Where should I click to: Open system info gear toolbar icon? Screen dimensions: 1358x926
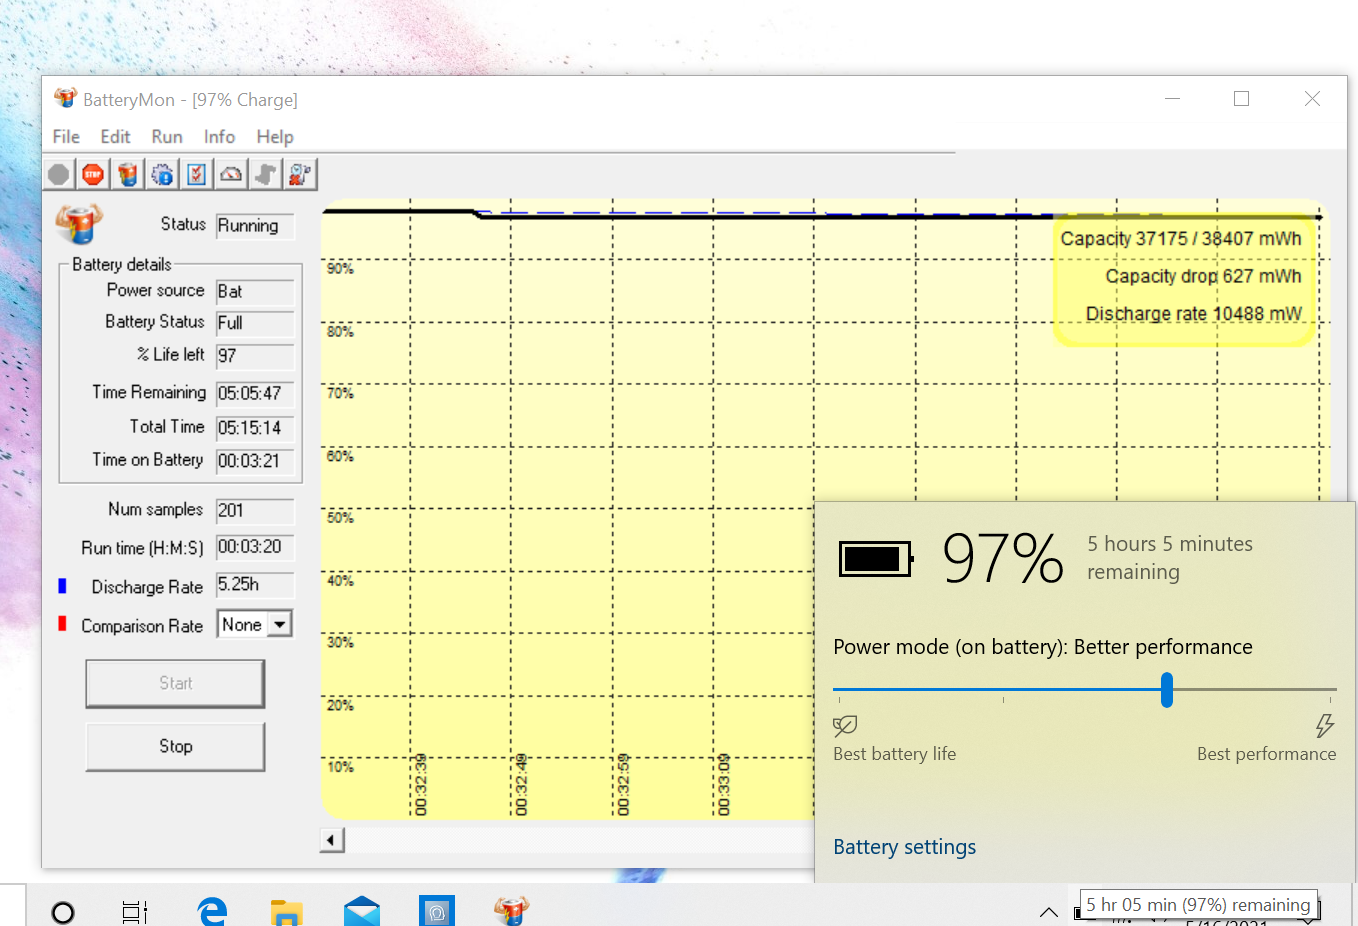(x=162, y=174)
